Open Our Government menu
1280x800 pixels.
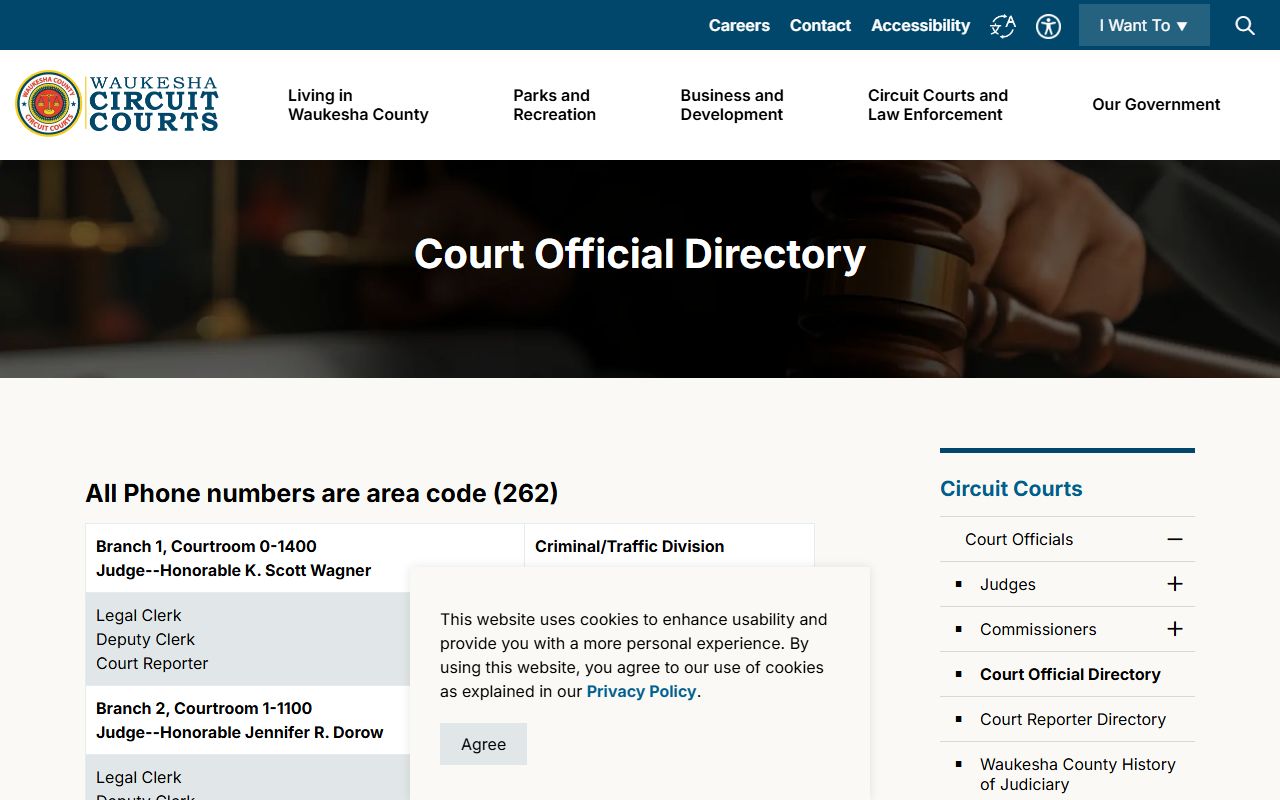[x=1156, y=104]
